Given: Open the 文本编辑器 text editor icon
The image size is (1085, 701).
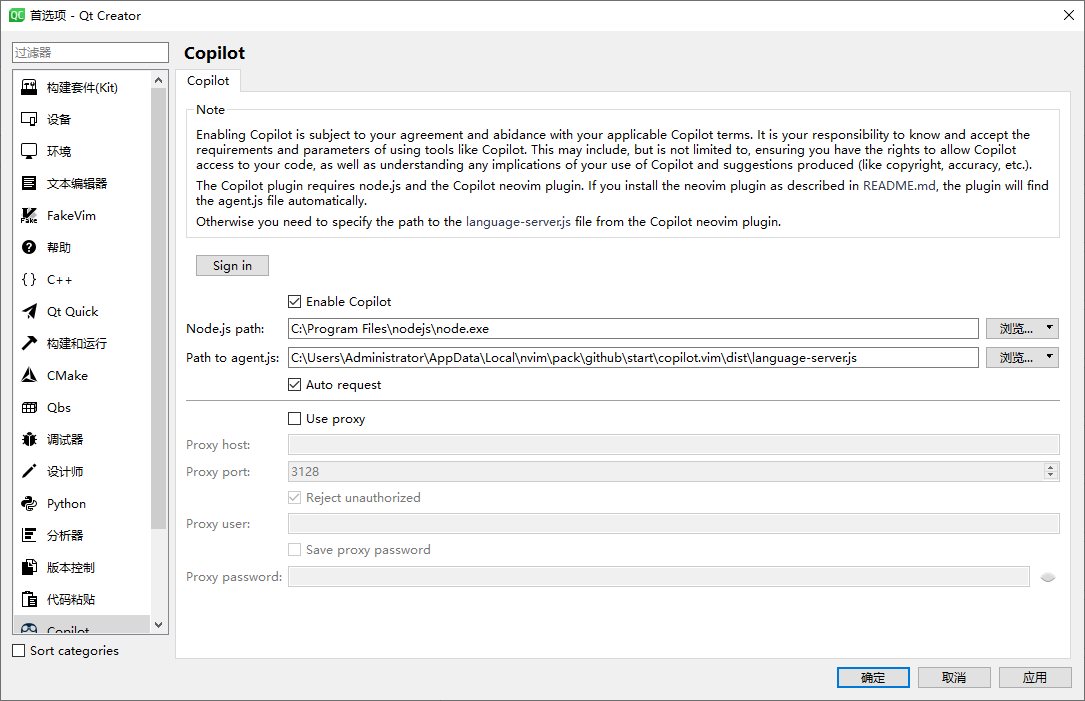Looking at the screenshot, I should (x=29, y=184).
